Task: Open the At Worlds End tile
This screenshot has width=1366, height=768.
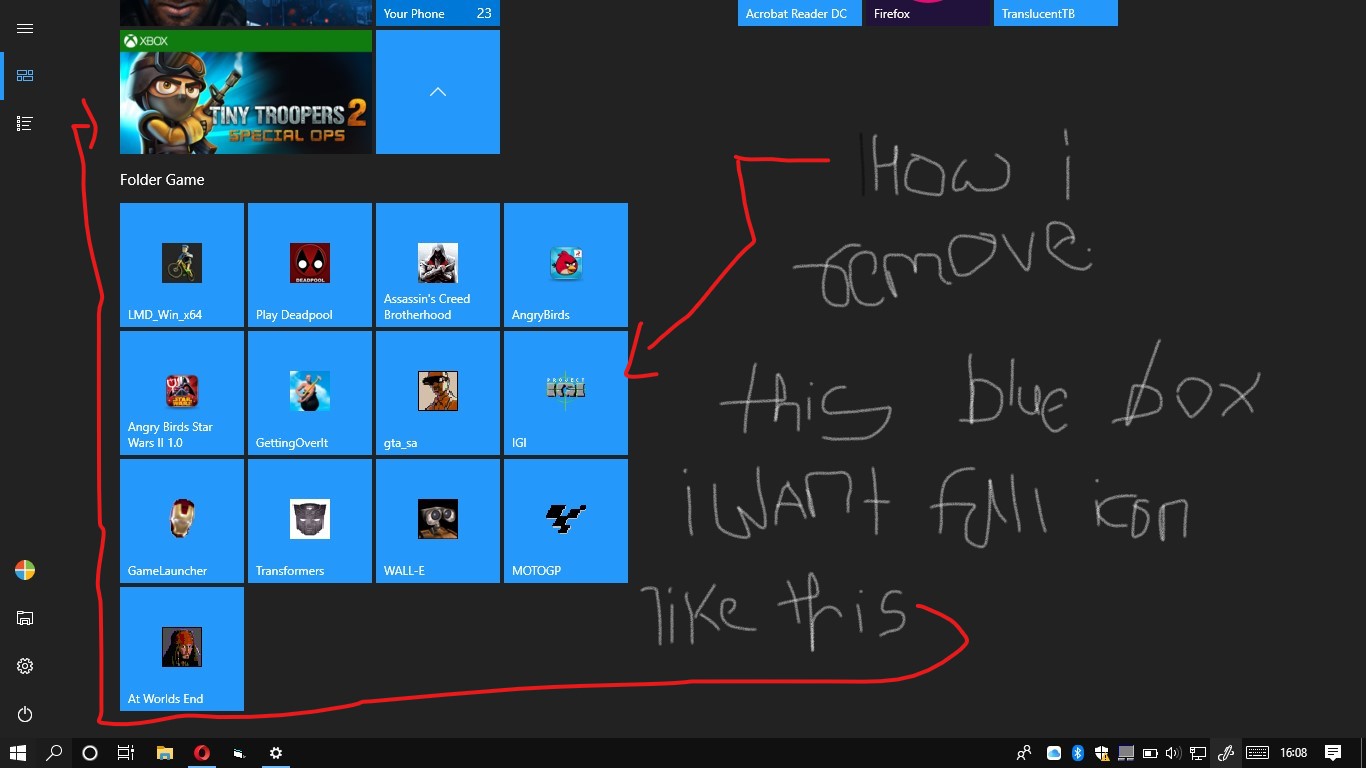Action: [182, 649]
